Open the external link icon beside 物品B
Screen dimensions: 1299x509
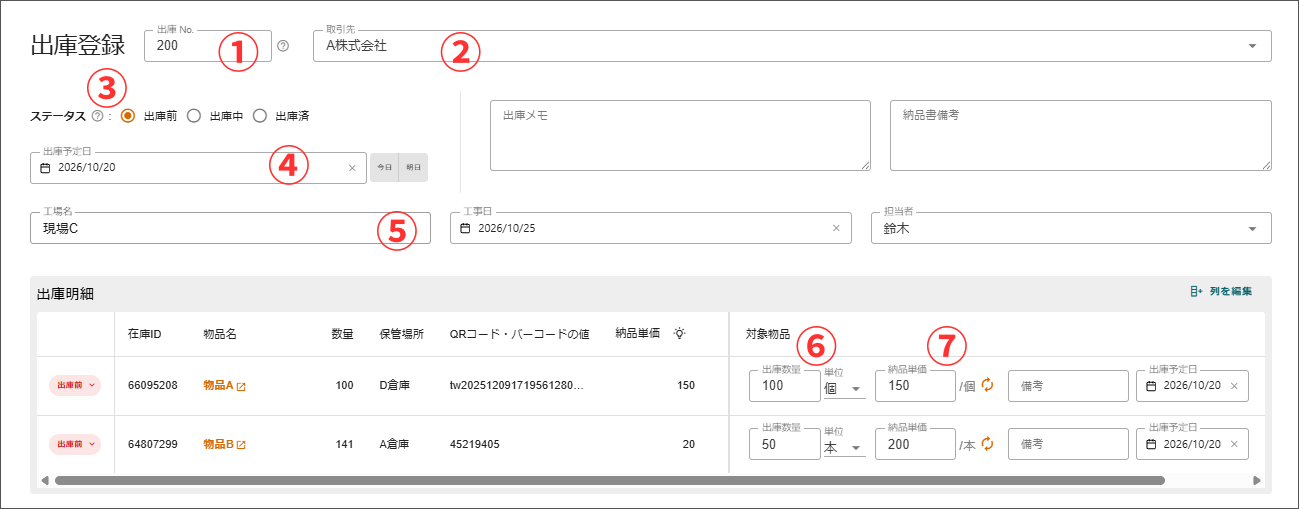coord(241,445)
